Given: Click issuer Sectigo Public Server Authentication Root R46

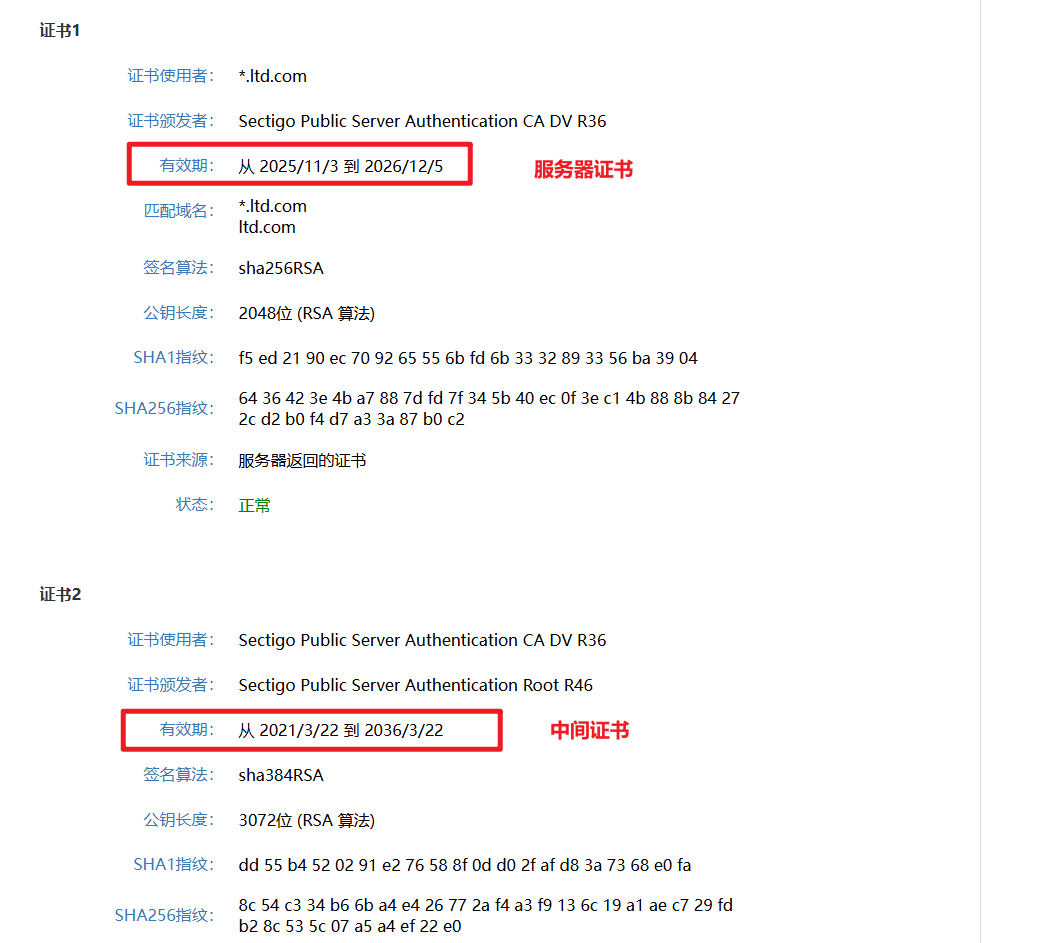Looking at the screenshot, I should tap(415, 686).
